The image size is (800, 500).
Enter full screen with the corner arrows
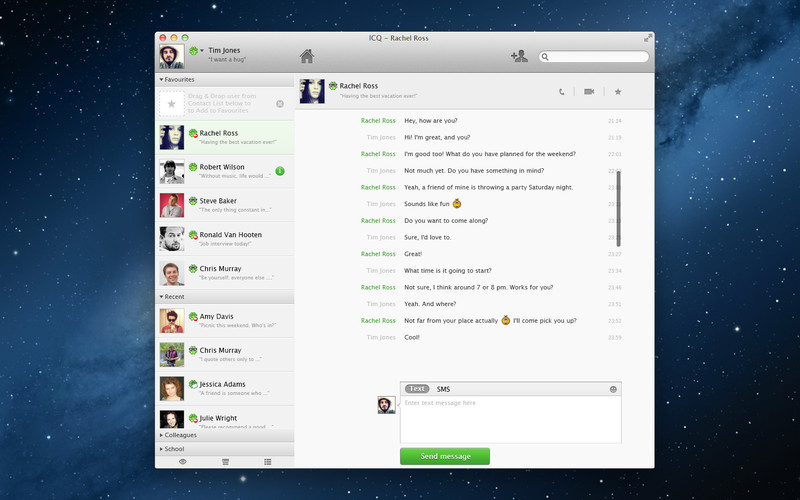(647, 38)
